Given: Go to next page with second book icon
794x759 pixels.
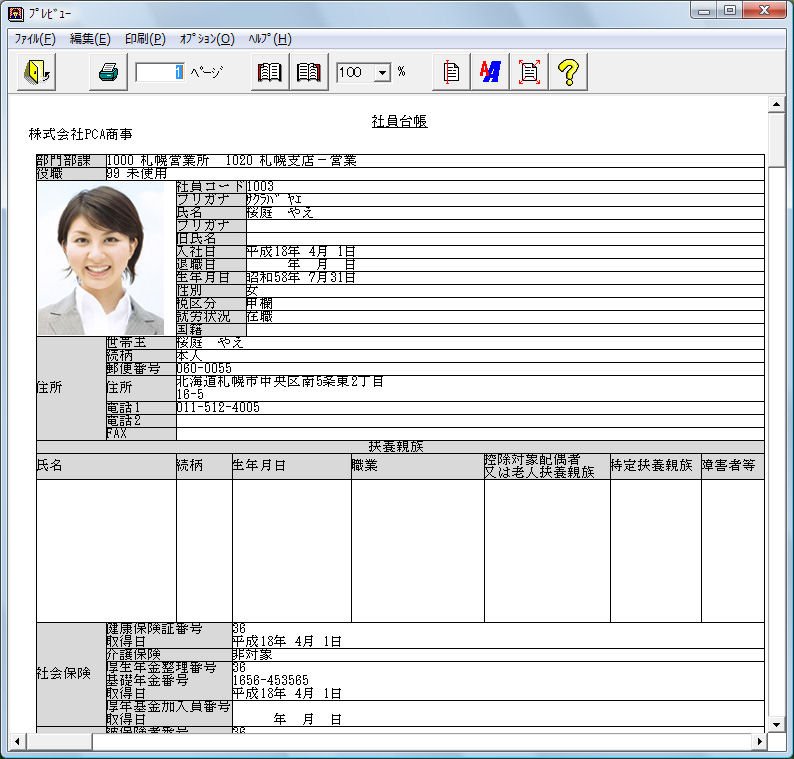Looking at the screenshot, I should pos(309,72).
